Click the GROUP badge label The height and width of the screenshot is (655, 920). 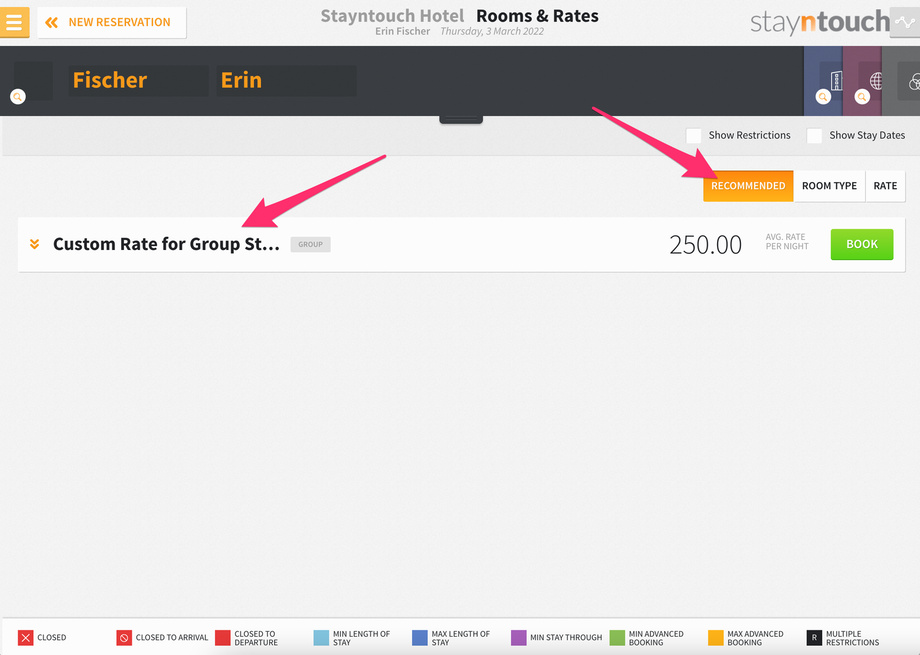pyautogui.click(x=310, y=244)
